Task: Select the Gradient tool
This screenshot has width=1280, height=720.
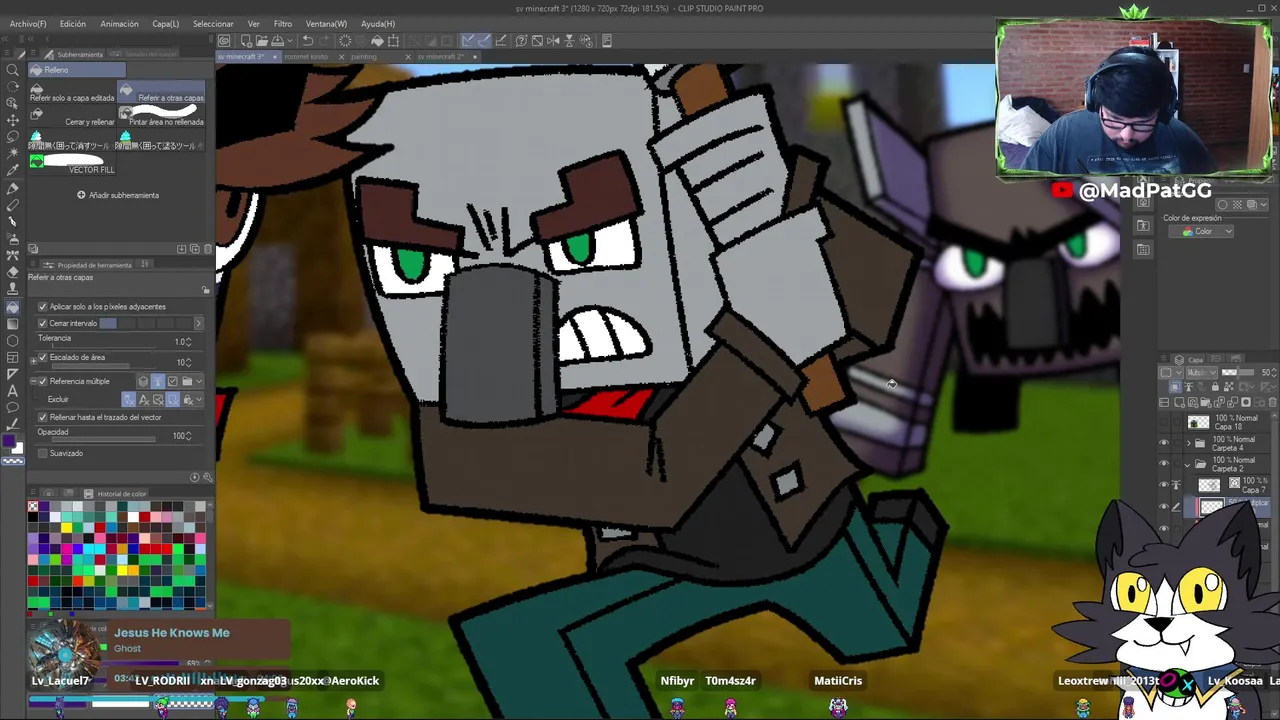Action: [x=12, y=323]
